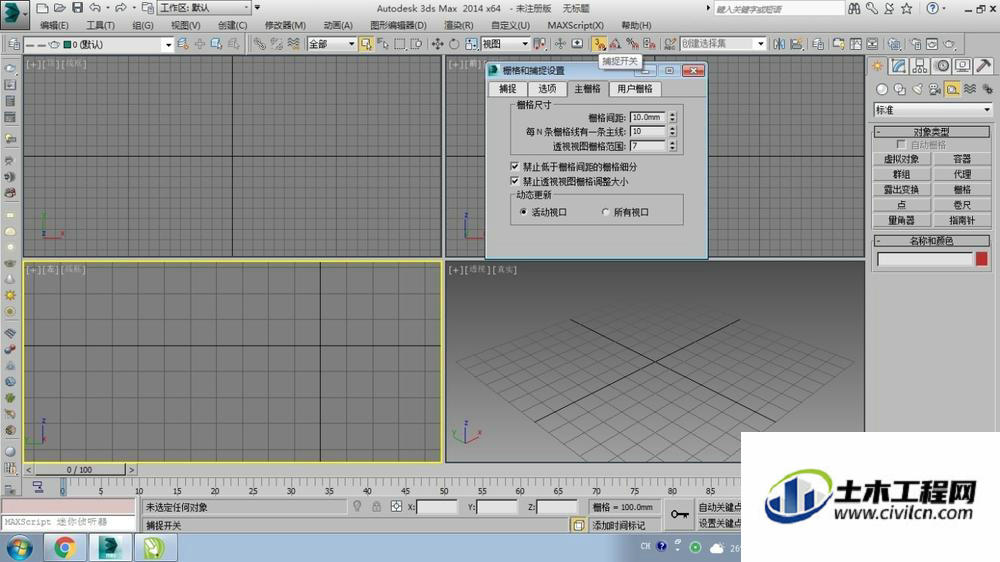Toggle inhibit perspective view grid resize checkbox

pyautogui.click(x=515, y=181)
